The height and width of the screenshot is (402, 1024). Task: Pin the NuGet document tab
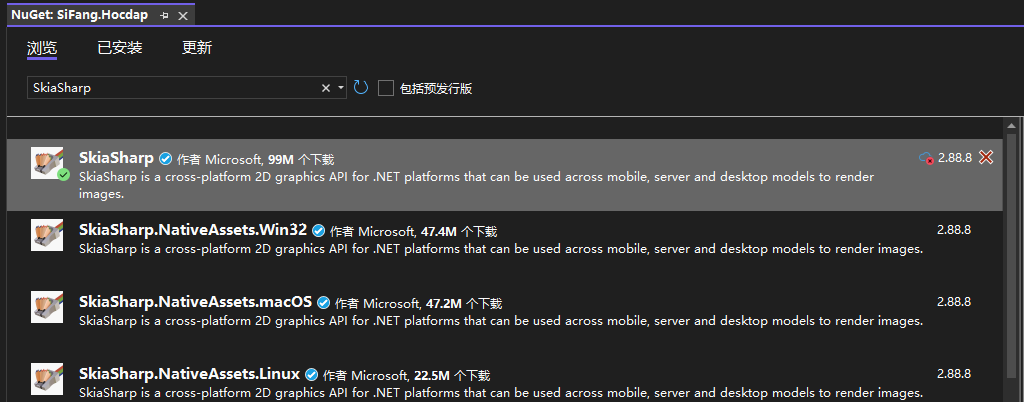[x=164, y=15]
